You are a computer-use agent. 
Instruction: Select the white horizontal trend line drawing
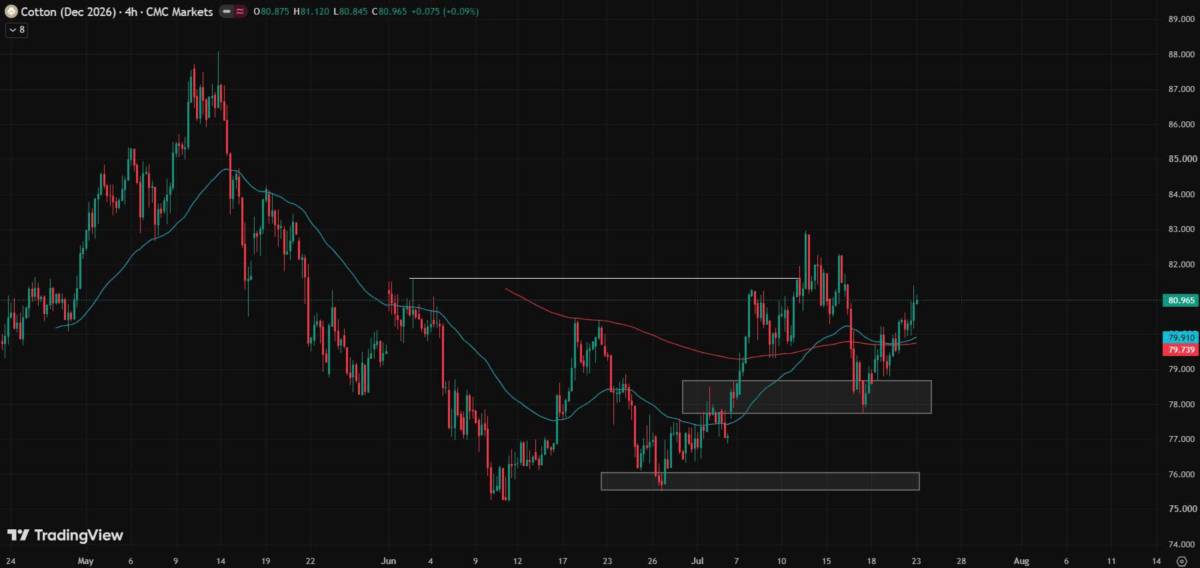(604, 278)
